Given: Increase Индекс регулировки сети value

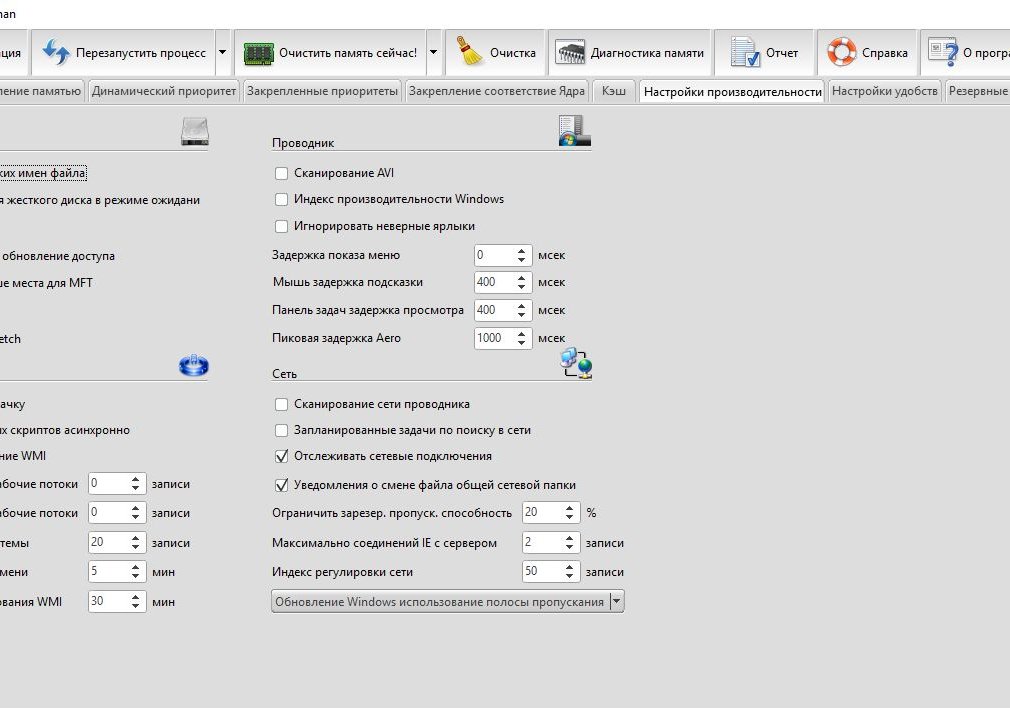Looking at the screenshot, I should tap(569, 567).
